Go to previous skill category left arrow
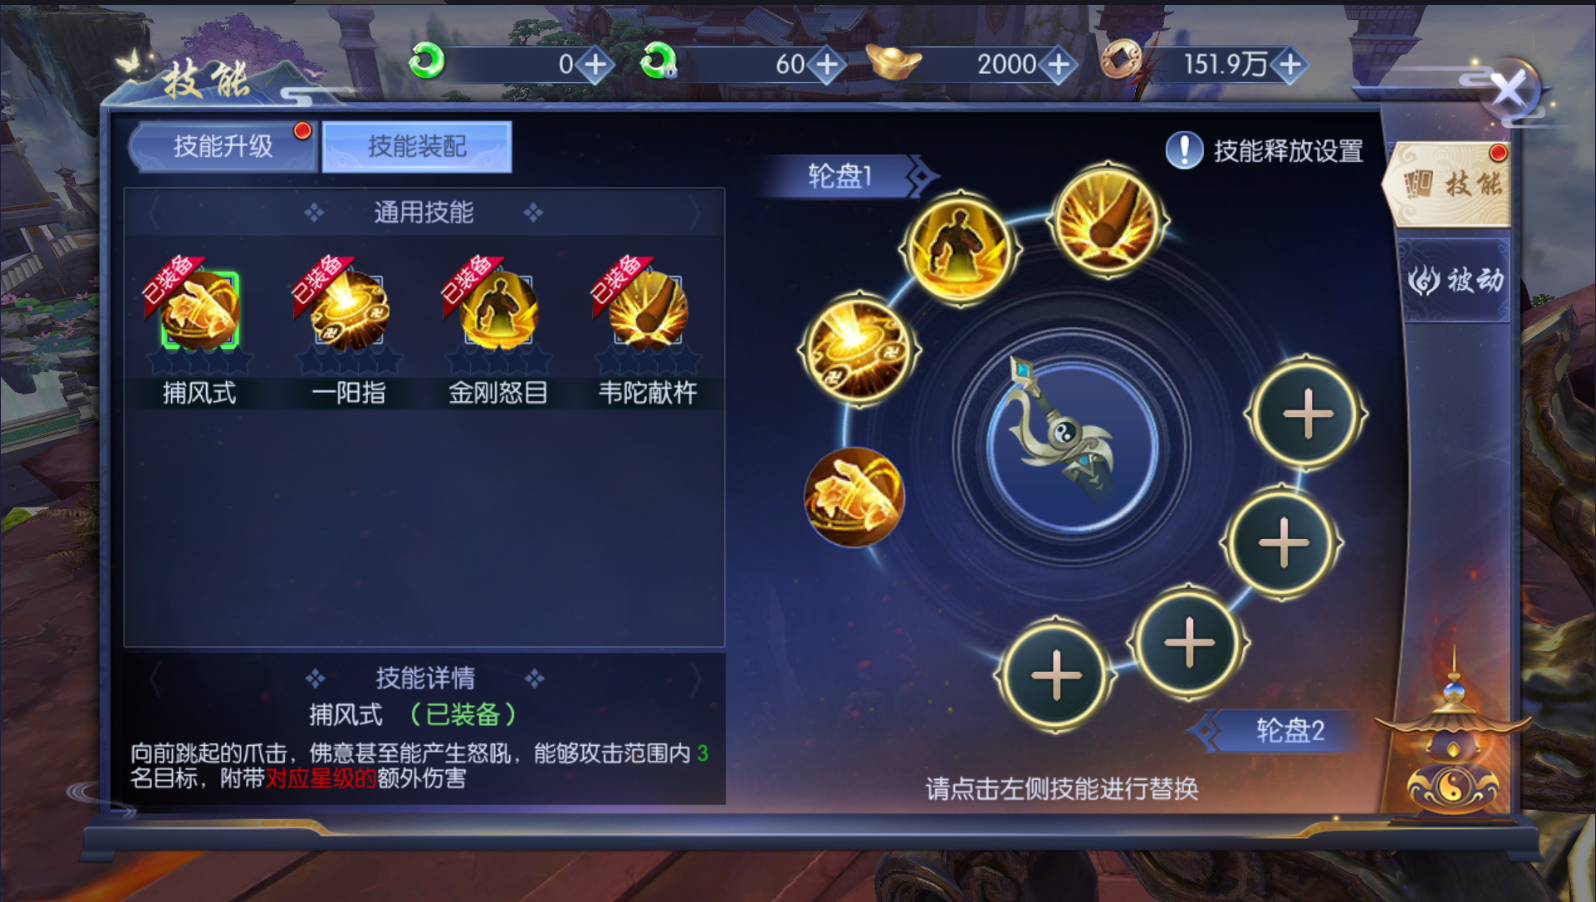 (154, 212)
